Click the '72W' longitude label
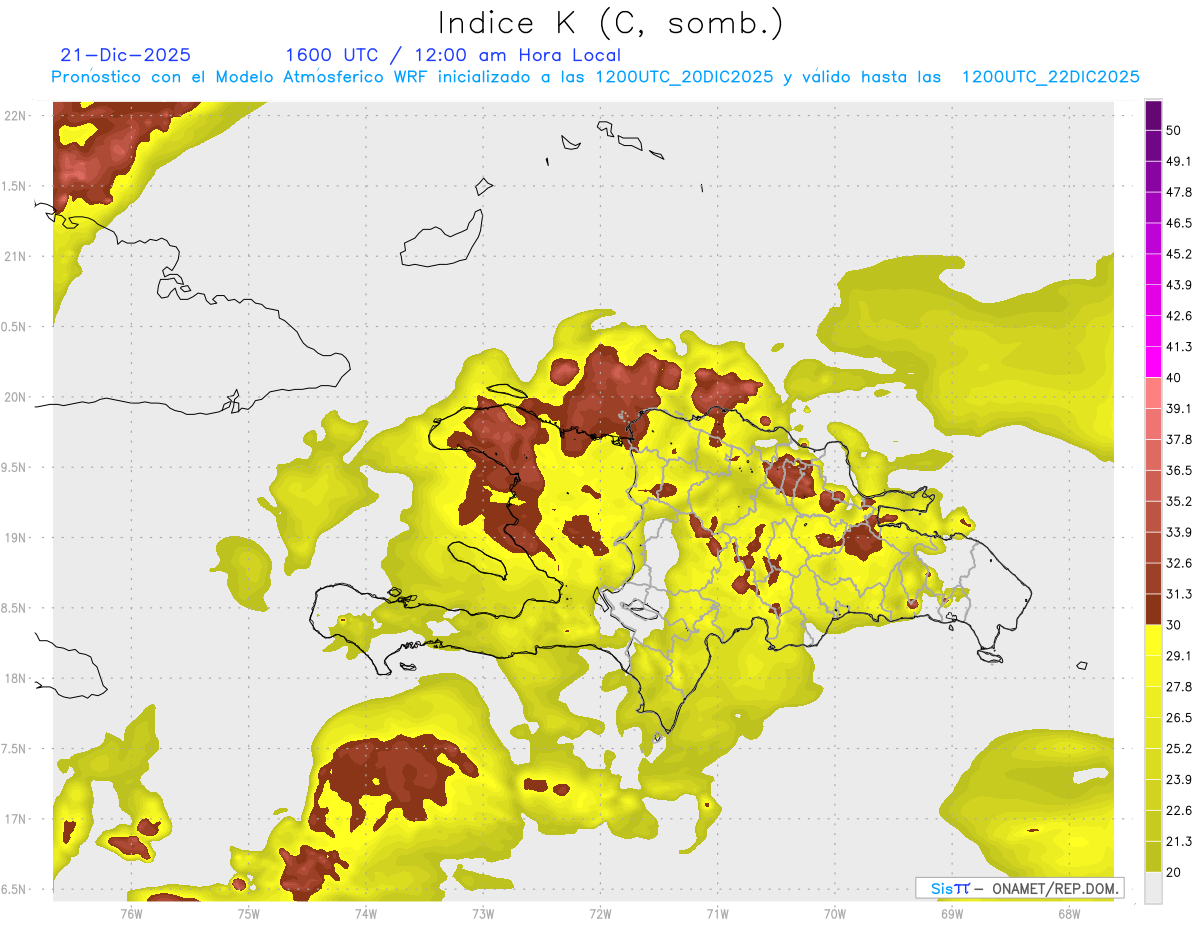The width and height of the screenshot is (1200, 927). 600,914
